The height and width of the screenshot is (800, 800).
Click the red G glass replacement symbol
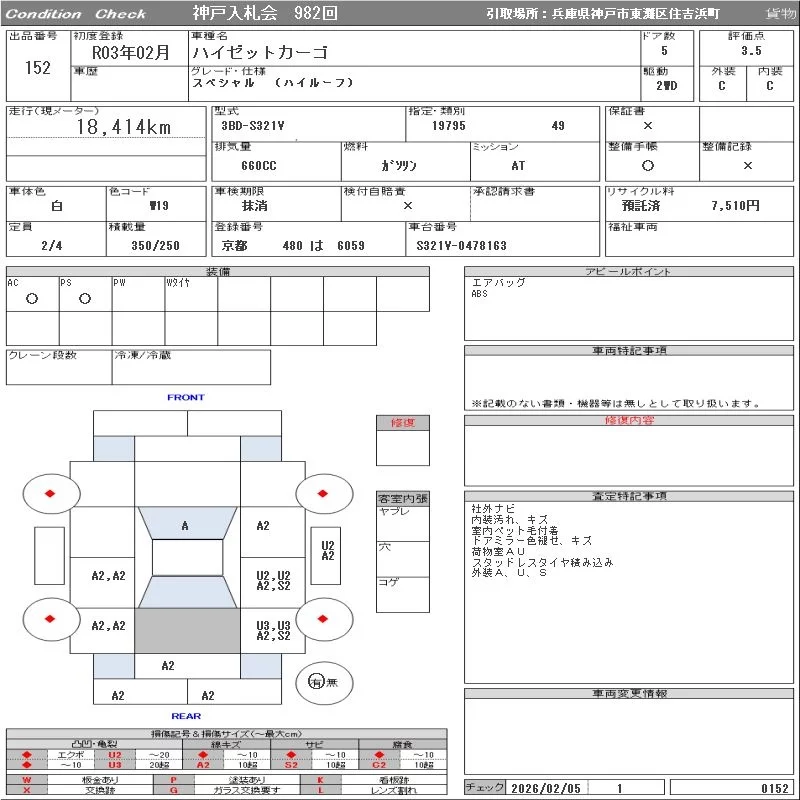tap(173, 790)
